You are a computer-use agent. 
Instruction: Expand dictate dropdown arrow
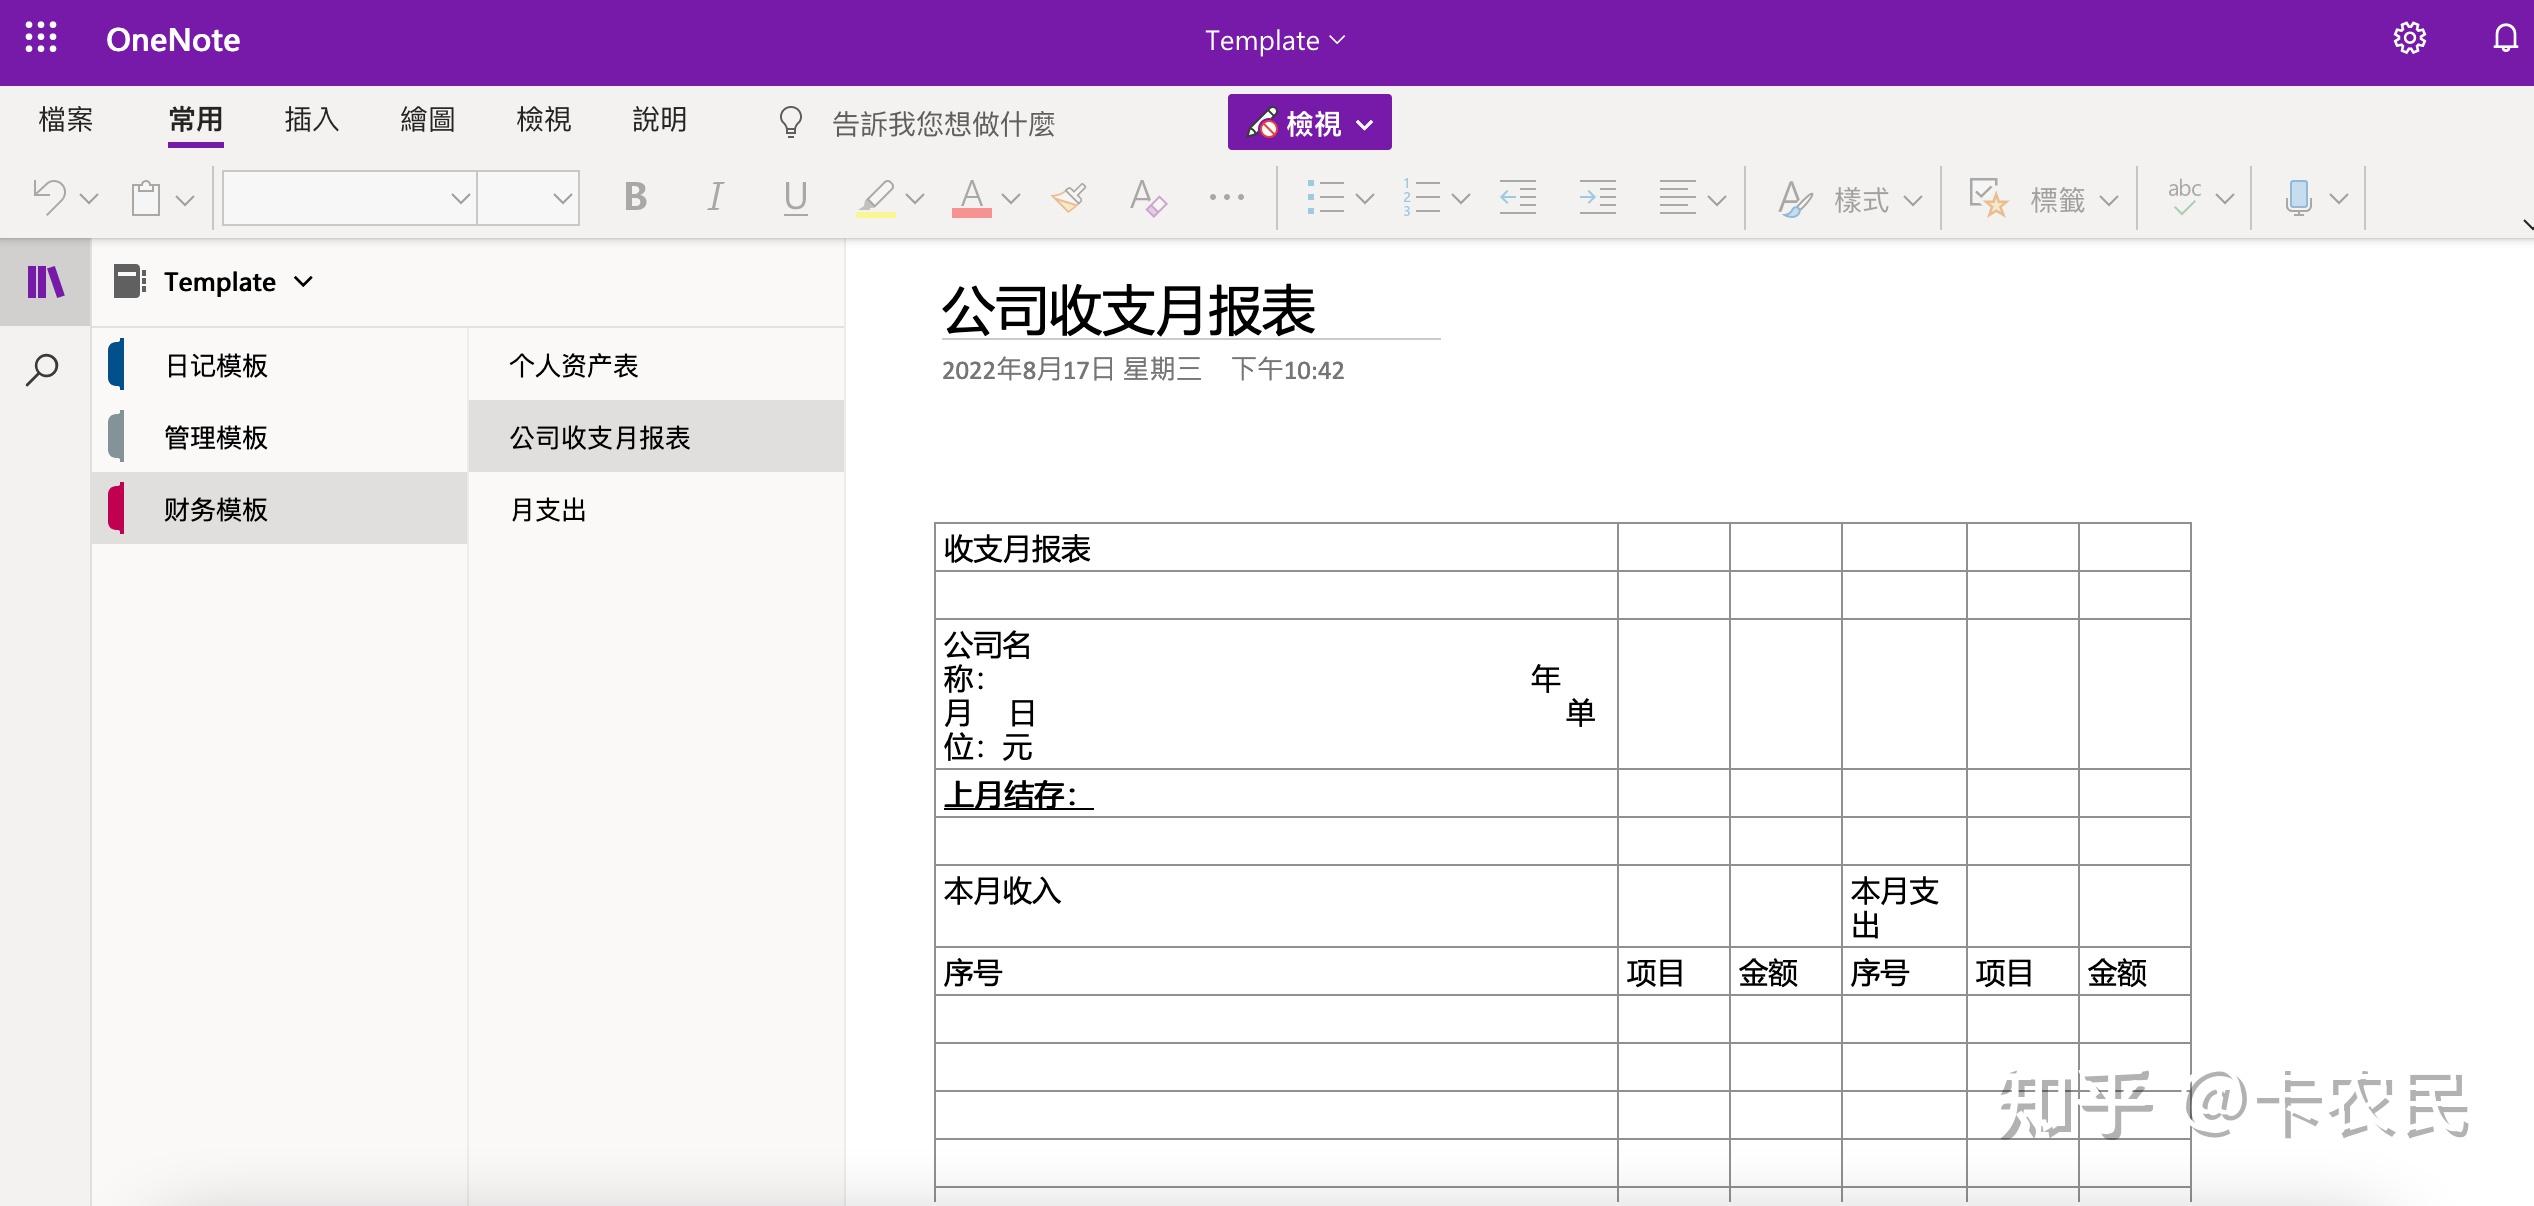[2339, 199]
